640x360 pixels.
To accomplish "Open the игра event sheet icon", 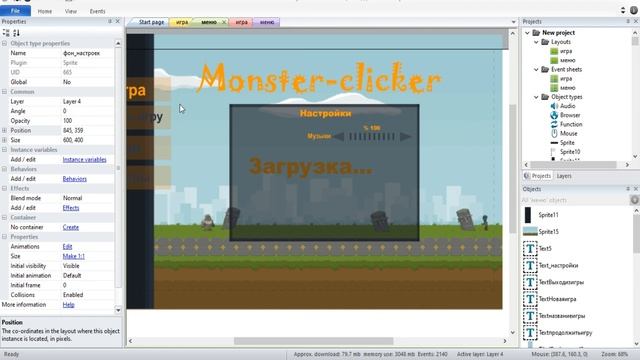I will [554, 79].
